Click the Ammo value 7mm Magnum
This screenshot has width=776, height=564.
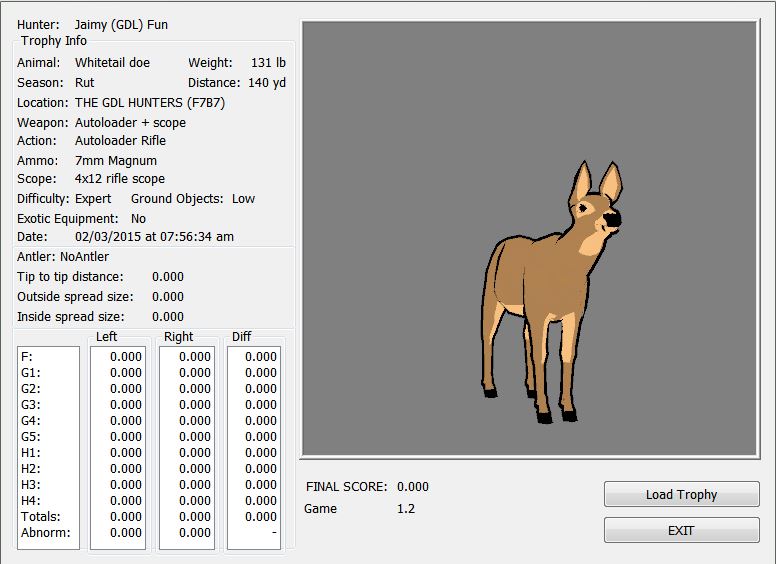(115, 160)
